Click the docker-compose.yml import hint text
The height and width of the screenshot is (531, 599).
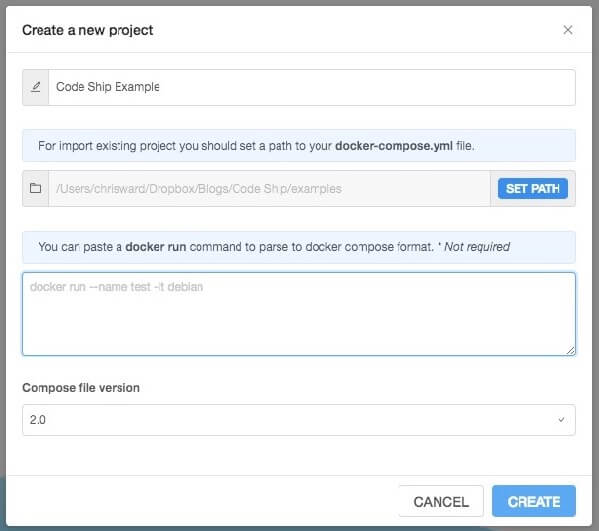click(256, 146)
